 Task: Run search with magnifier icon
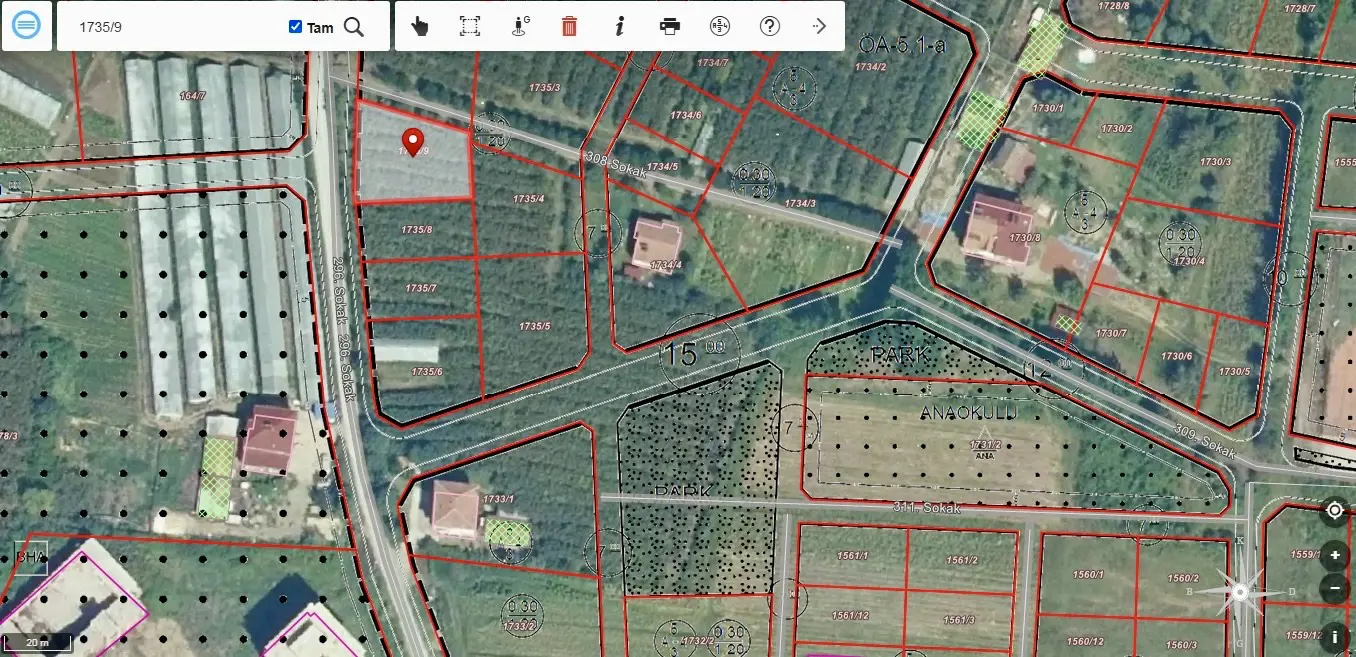click(354, 27)
